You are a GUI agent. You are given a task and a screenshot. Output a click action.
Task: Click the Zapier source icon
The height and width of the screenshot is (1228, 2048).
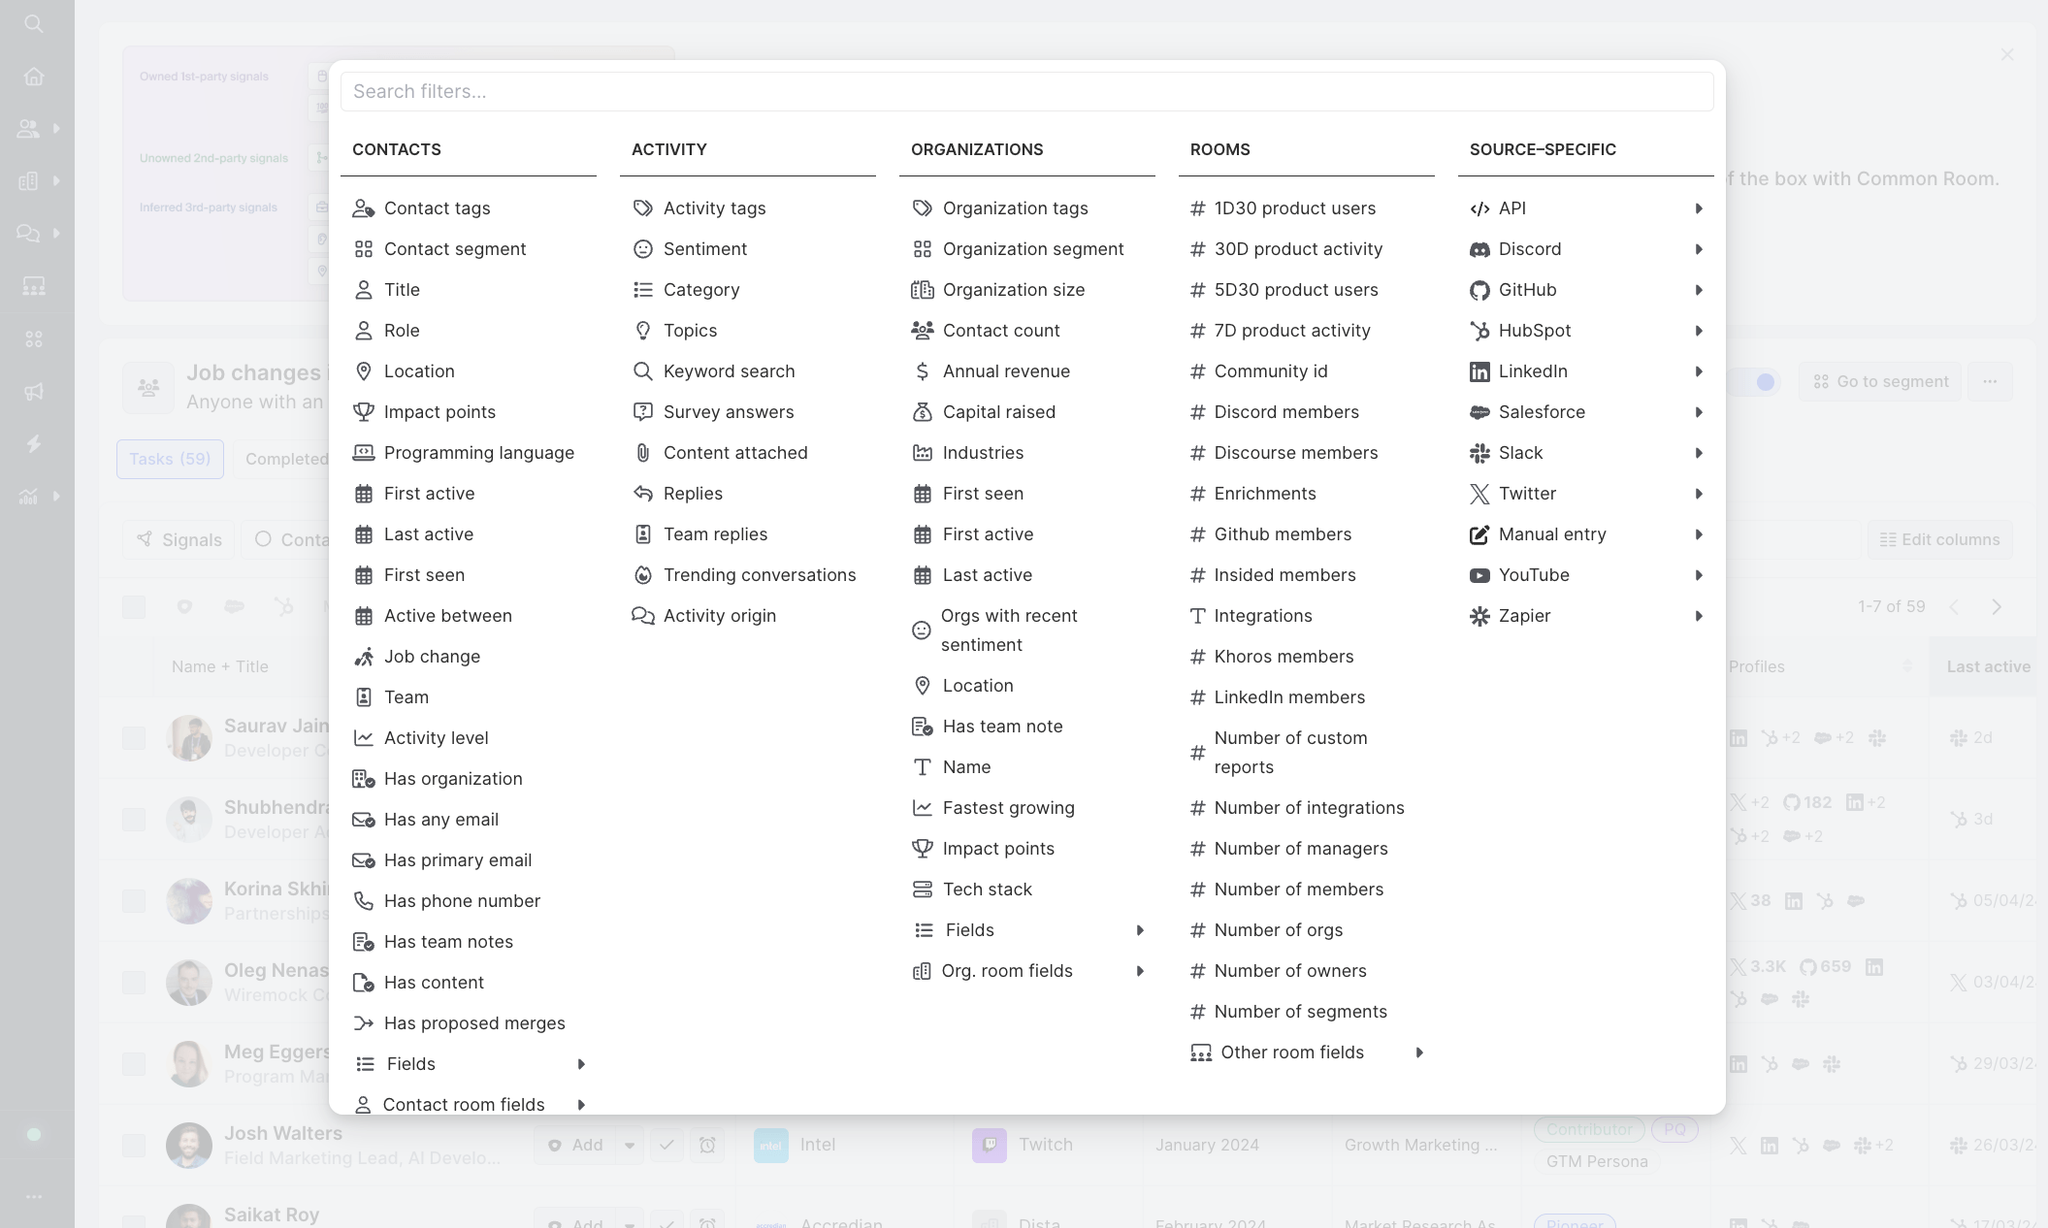point(1479,616)
